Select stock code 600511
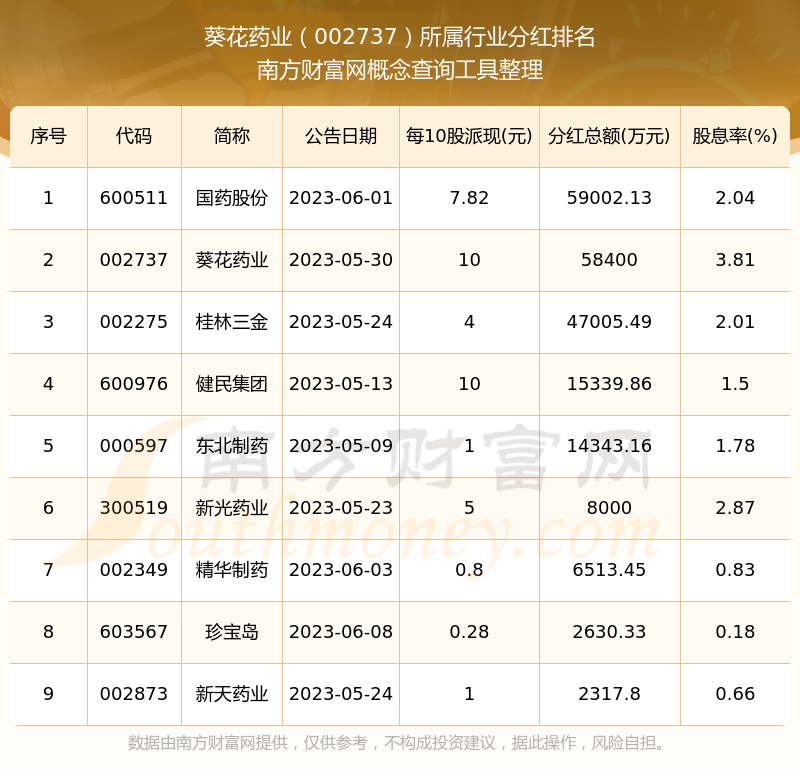800x770 pixels. pos(134,198)
